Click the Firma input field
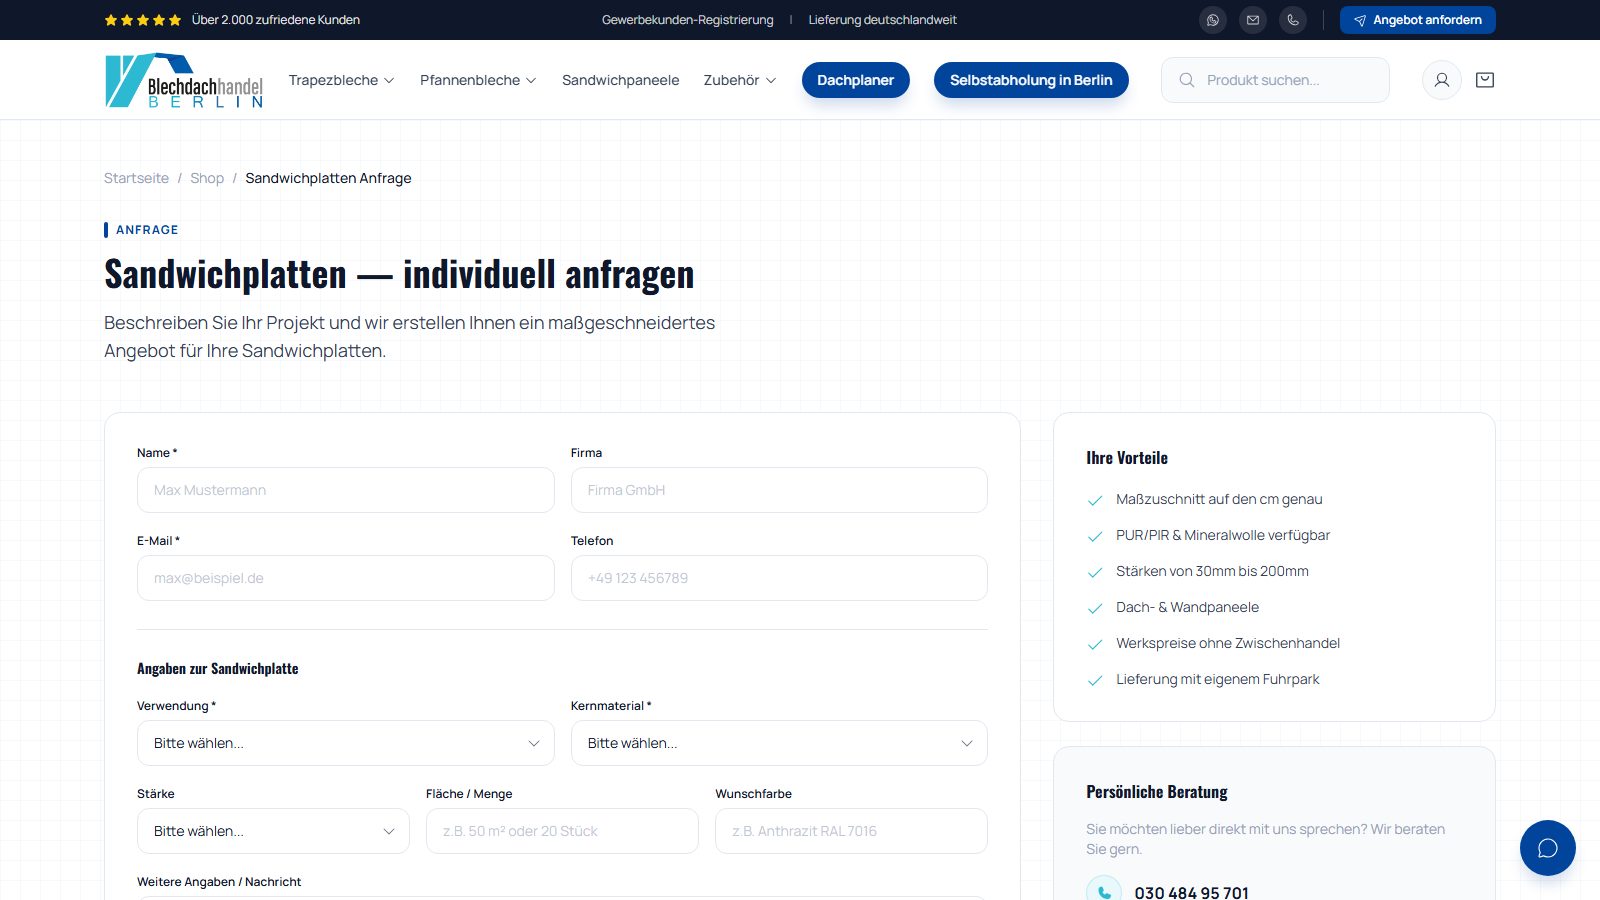 click(x=779, y=490)
